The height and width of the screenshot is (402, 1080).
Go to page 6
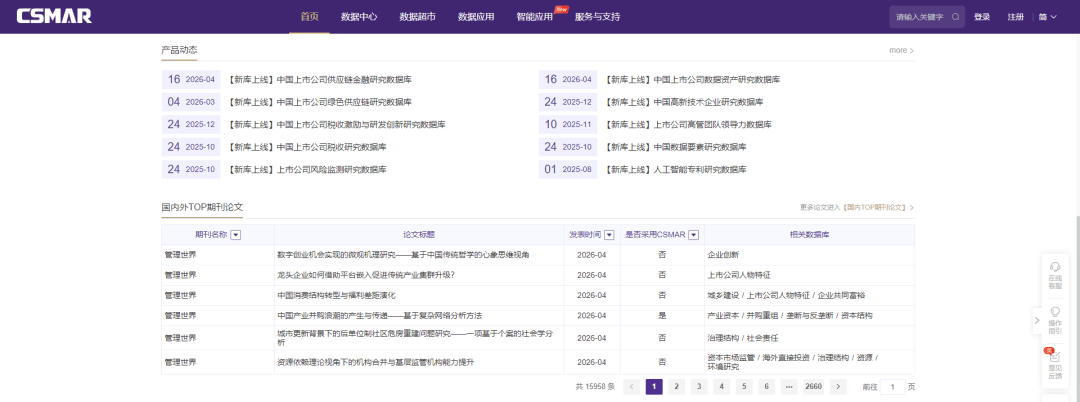[766, 387]
